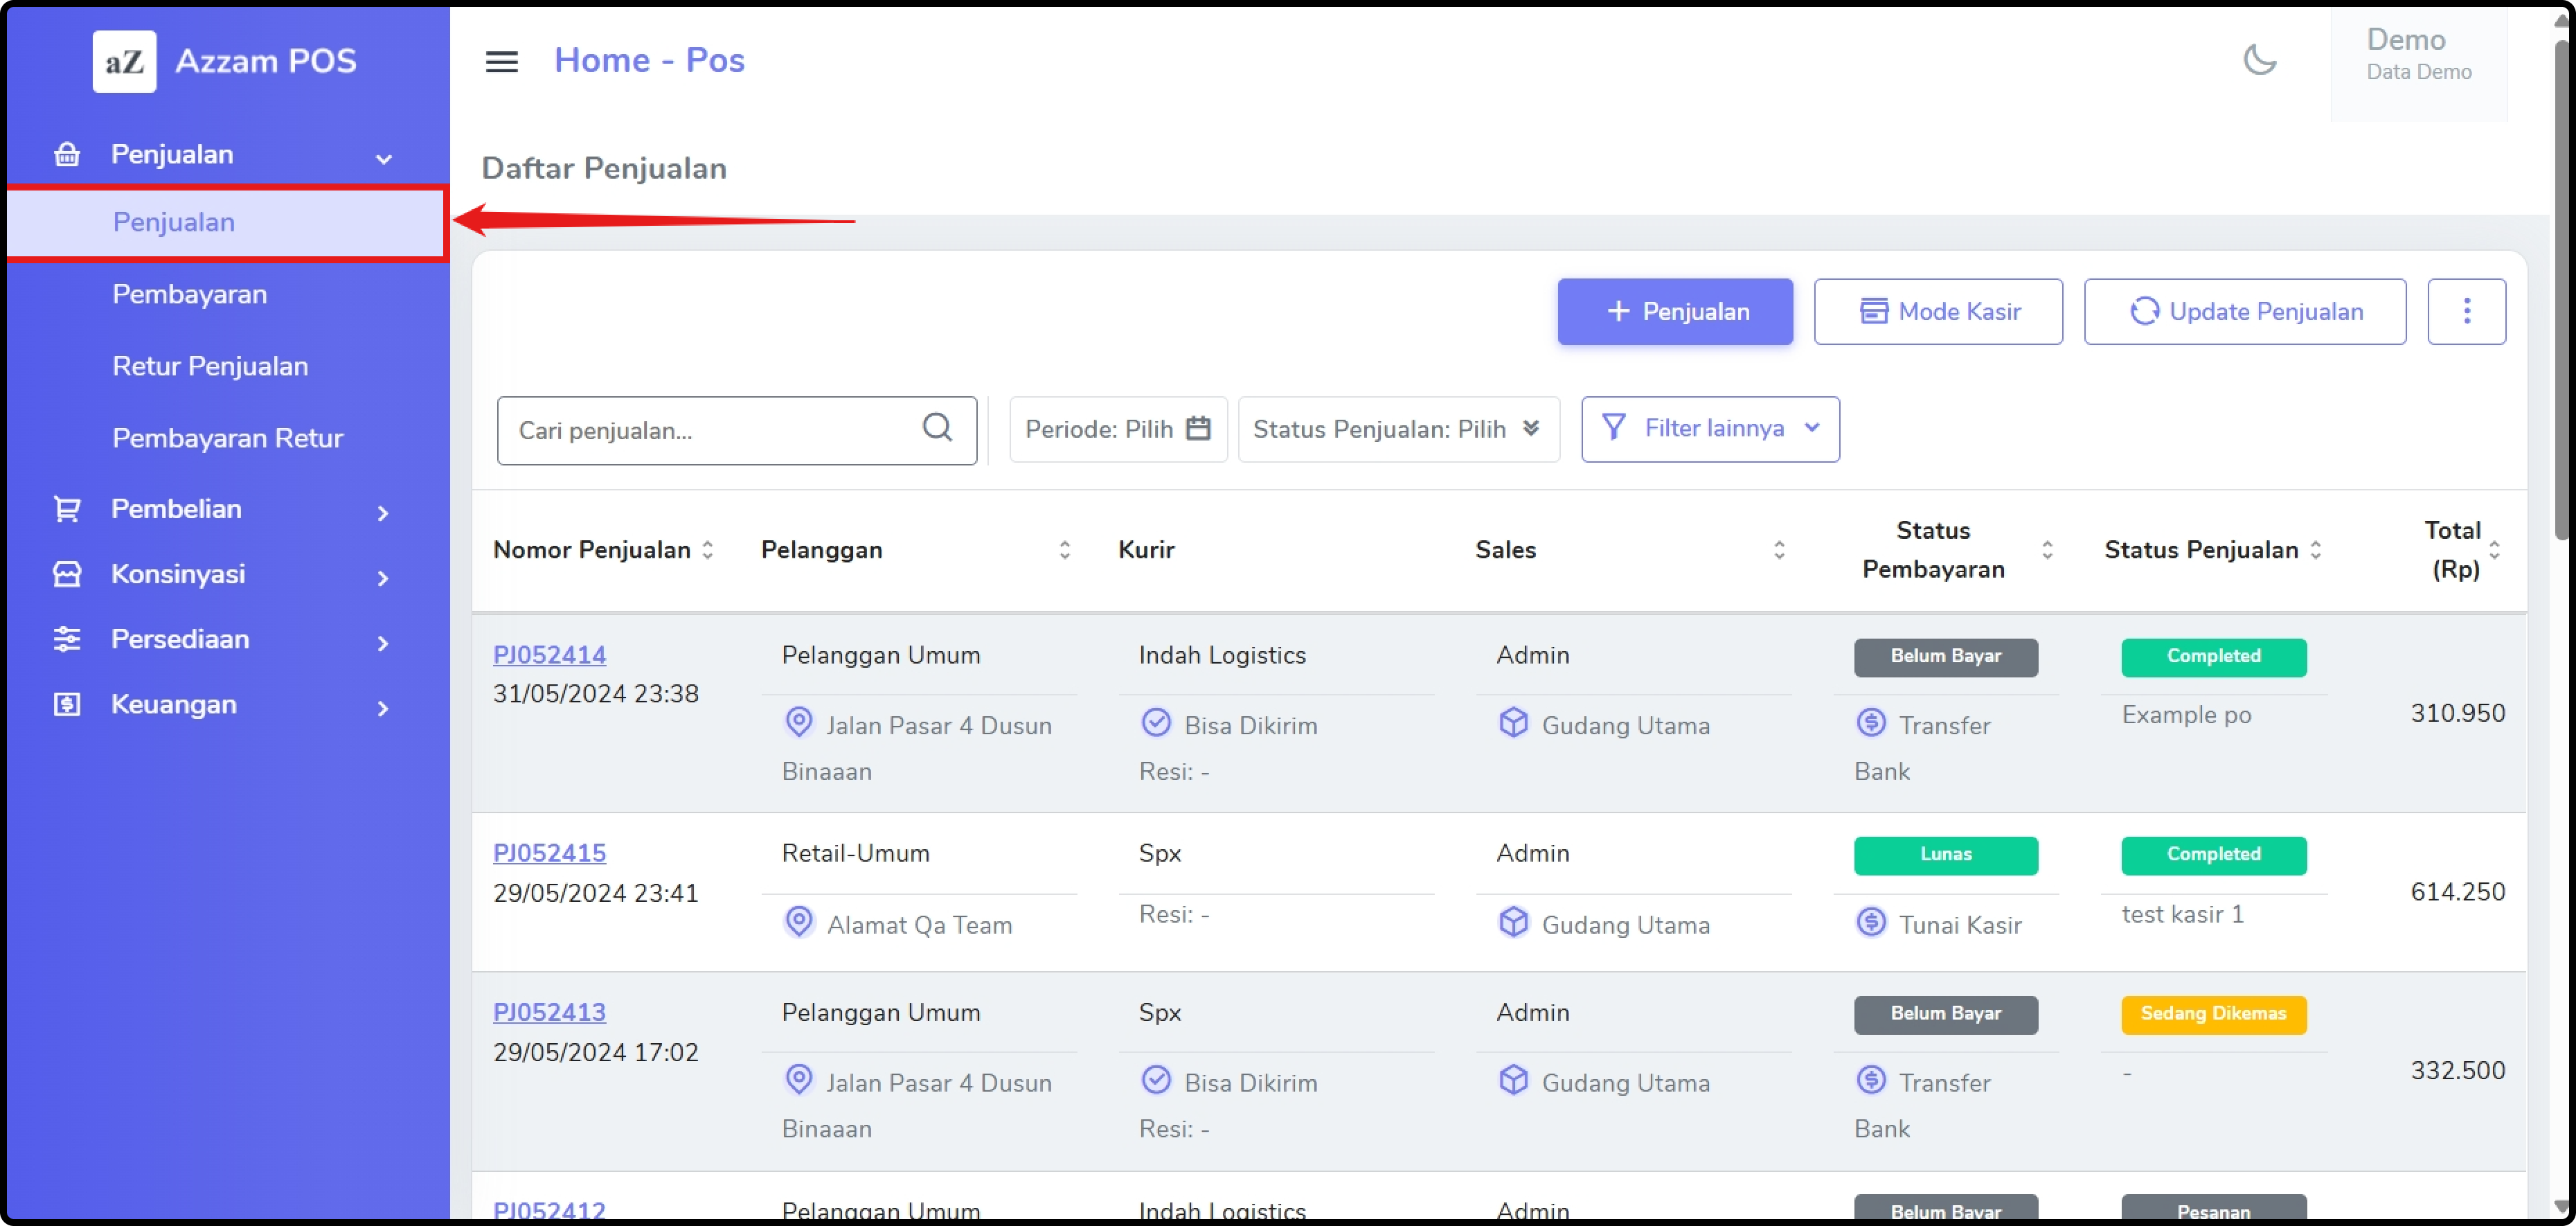Expand Filter lainnya dropdown
The image size is (2576, 1226).
1709,429
